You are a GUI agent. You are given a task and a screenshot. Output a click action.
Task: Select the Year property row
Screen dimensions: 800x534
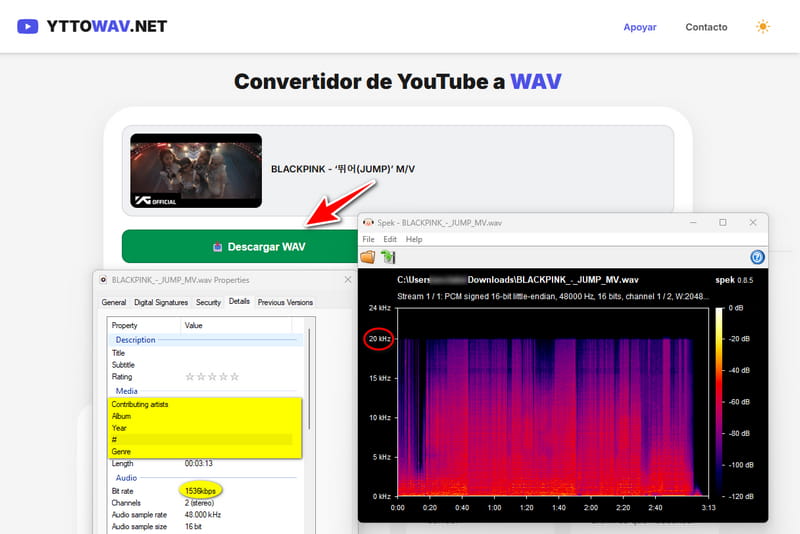point(205,428)
